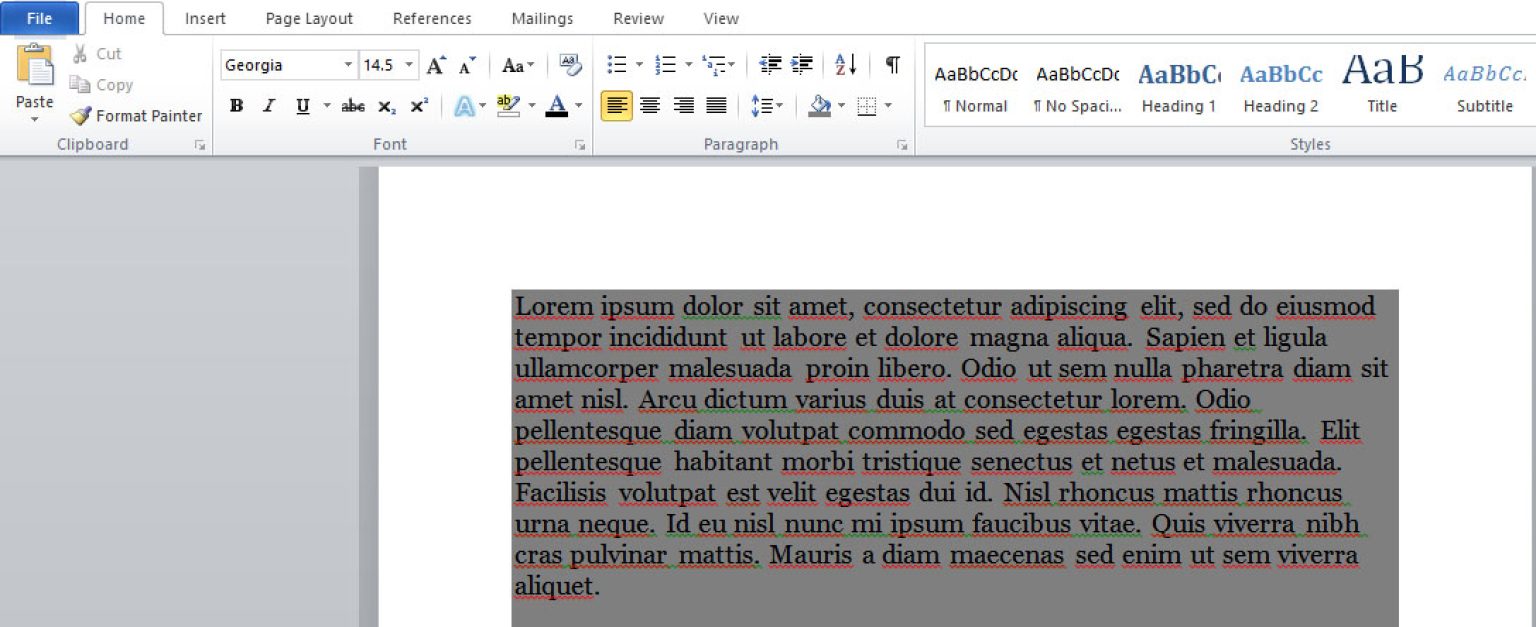Click the Grow Font icon
The image size is (1536, 627).
coord(434,63)
